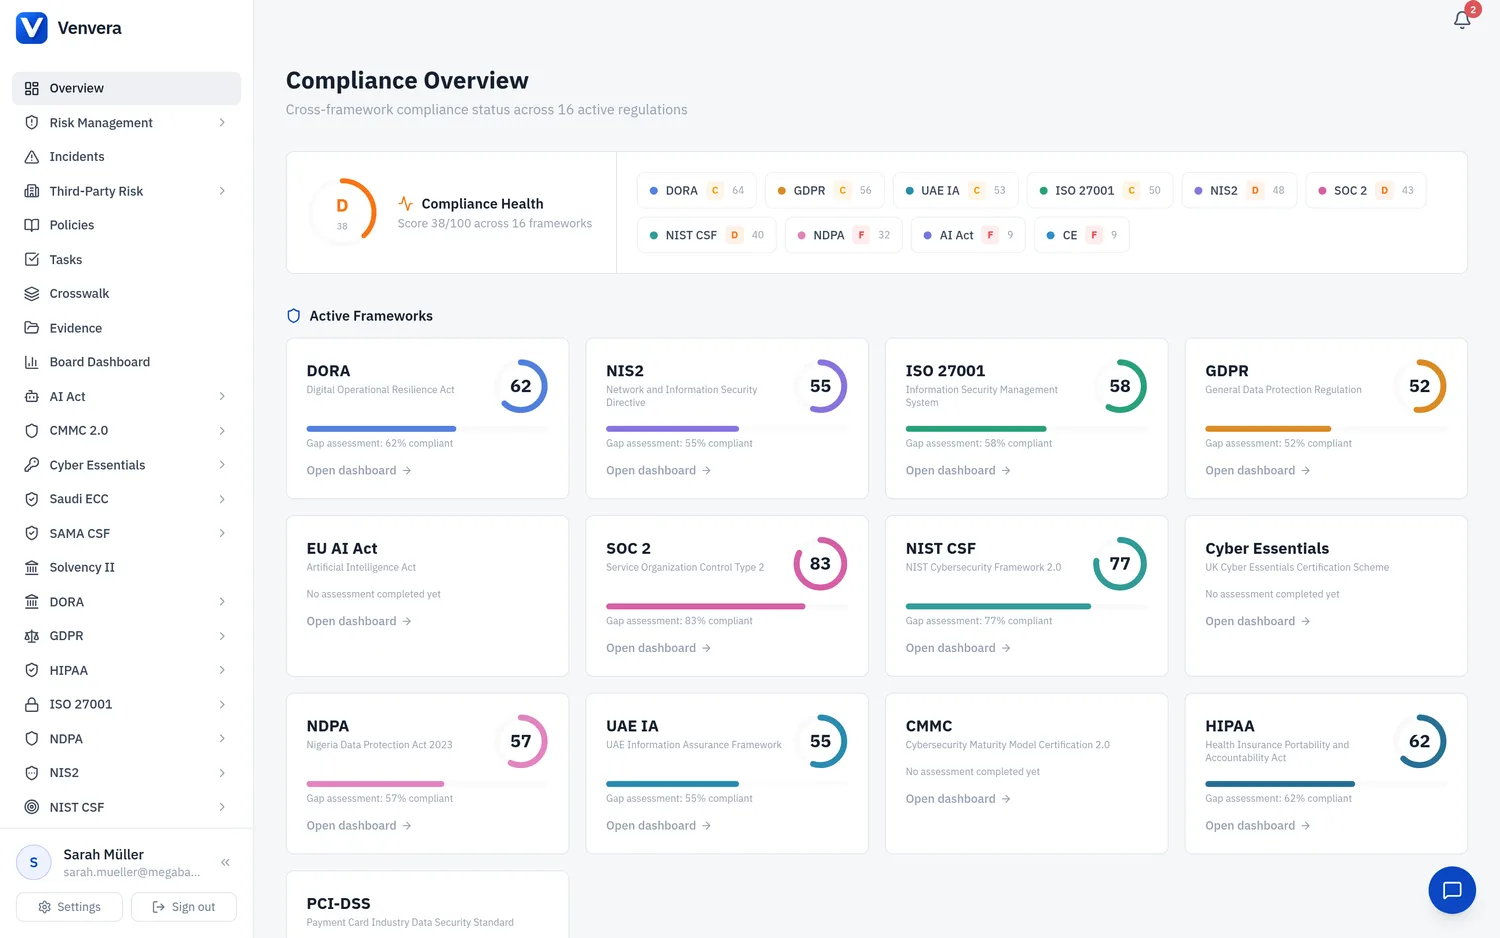Click the GDPR scales icon
This screenshot has width=1500, height=938.
(x=32, y=636)
